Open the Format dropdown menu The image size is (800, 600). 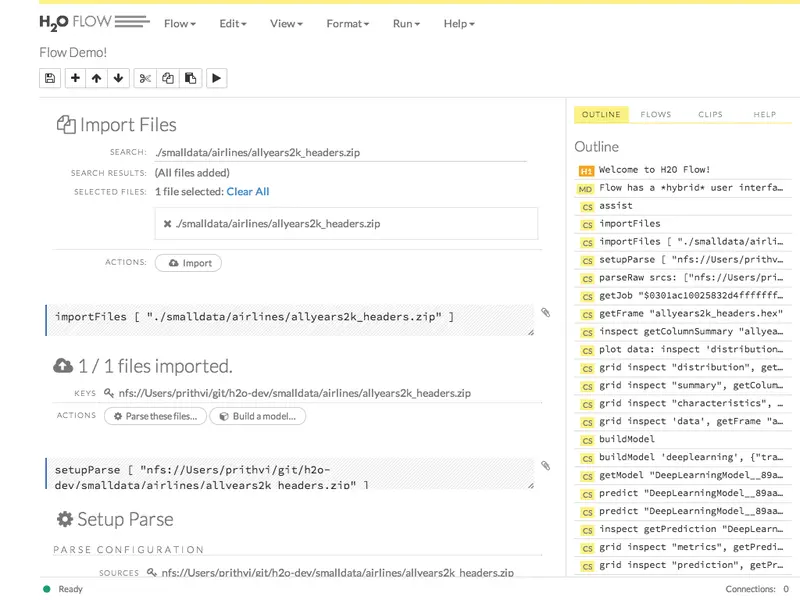click(347, 23)
